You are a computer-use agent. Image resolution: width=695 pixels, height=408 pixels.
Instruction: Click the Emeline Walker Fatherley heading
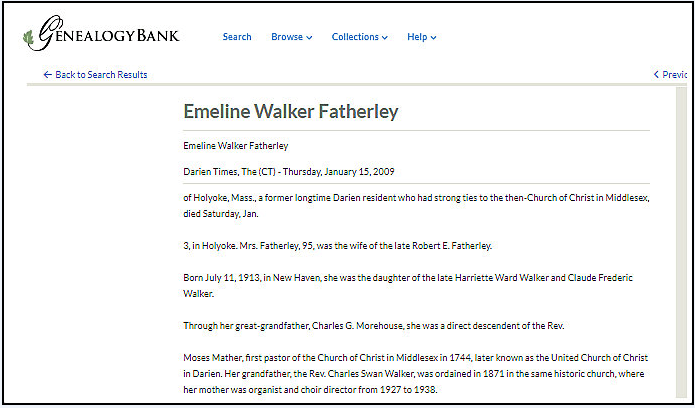tap(291, 111)
